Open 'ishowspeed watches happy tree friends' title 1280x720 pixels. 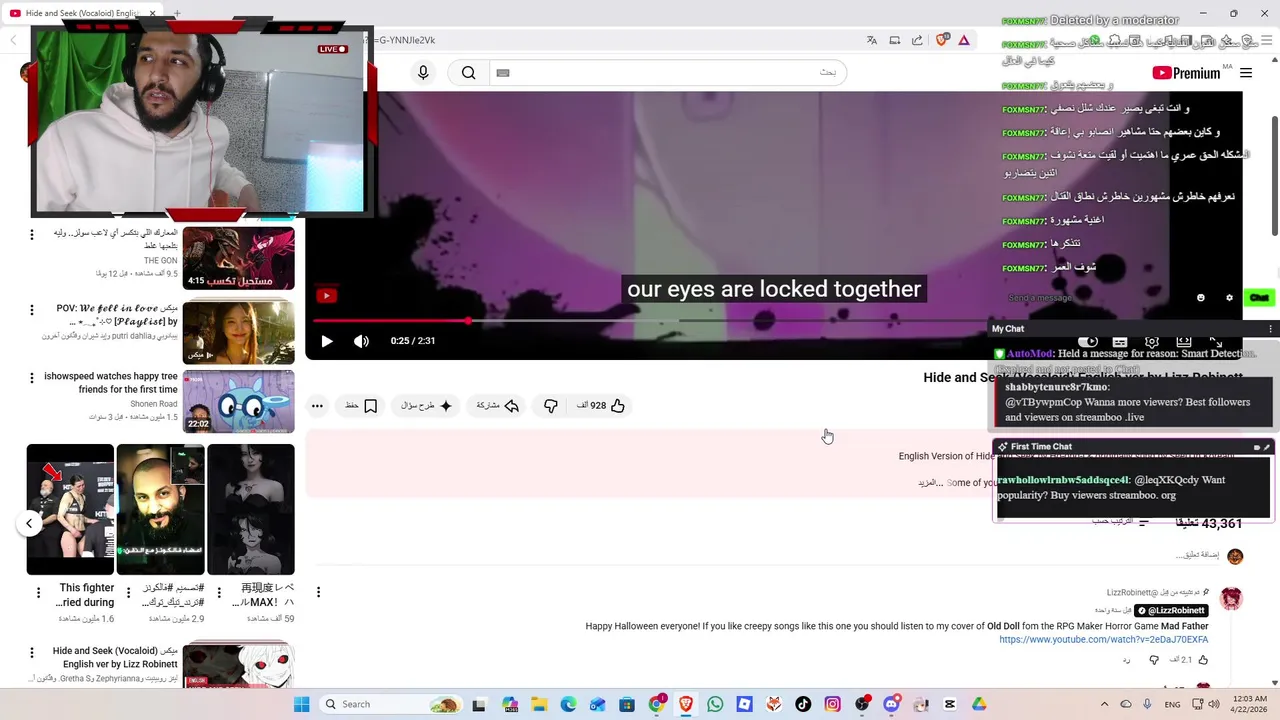coord(111,383)
